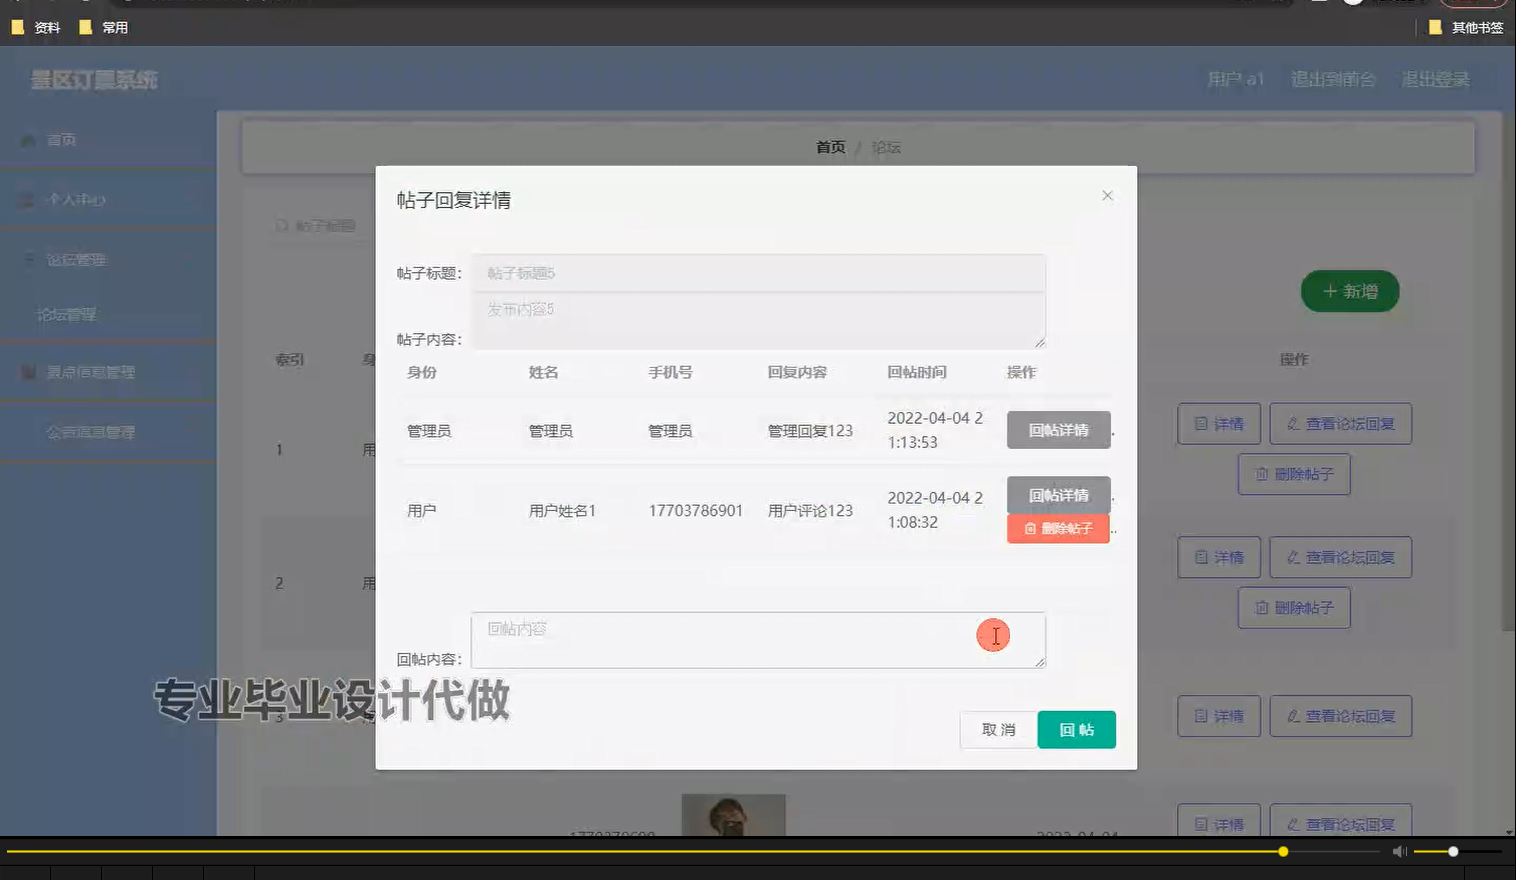This screenshot has height=880, width=1516.
Task: Select the 首页 home icon in sidebar
Action: point(27,140)
